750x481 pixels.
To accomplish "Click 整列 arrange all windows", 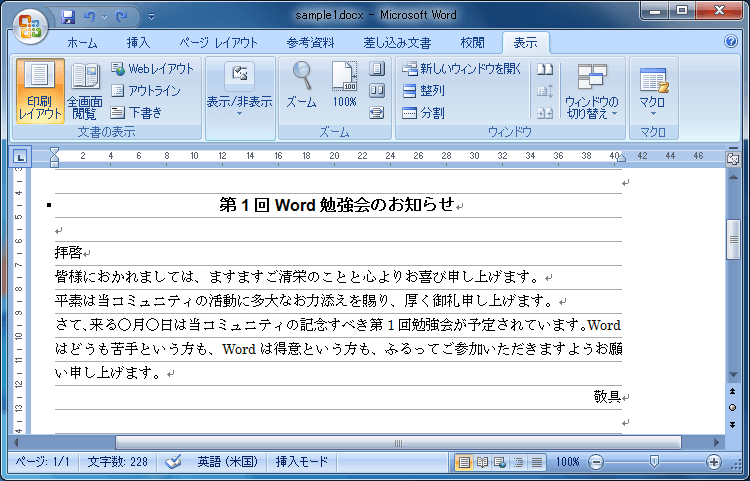I will coord(423,90).
